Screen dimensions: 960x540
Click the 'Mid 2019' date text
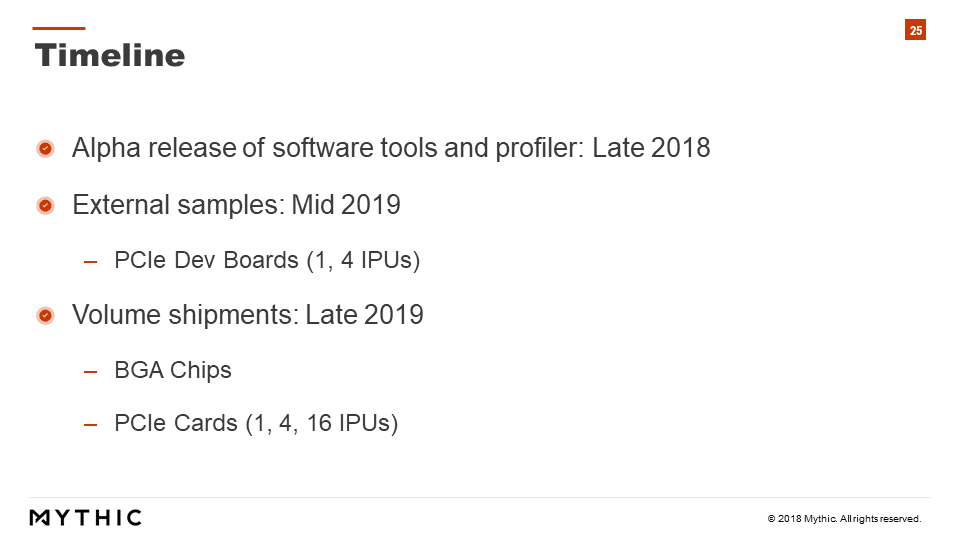point(346,204)
